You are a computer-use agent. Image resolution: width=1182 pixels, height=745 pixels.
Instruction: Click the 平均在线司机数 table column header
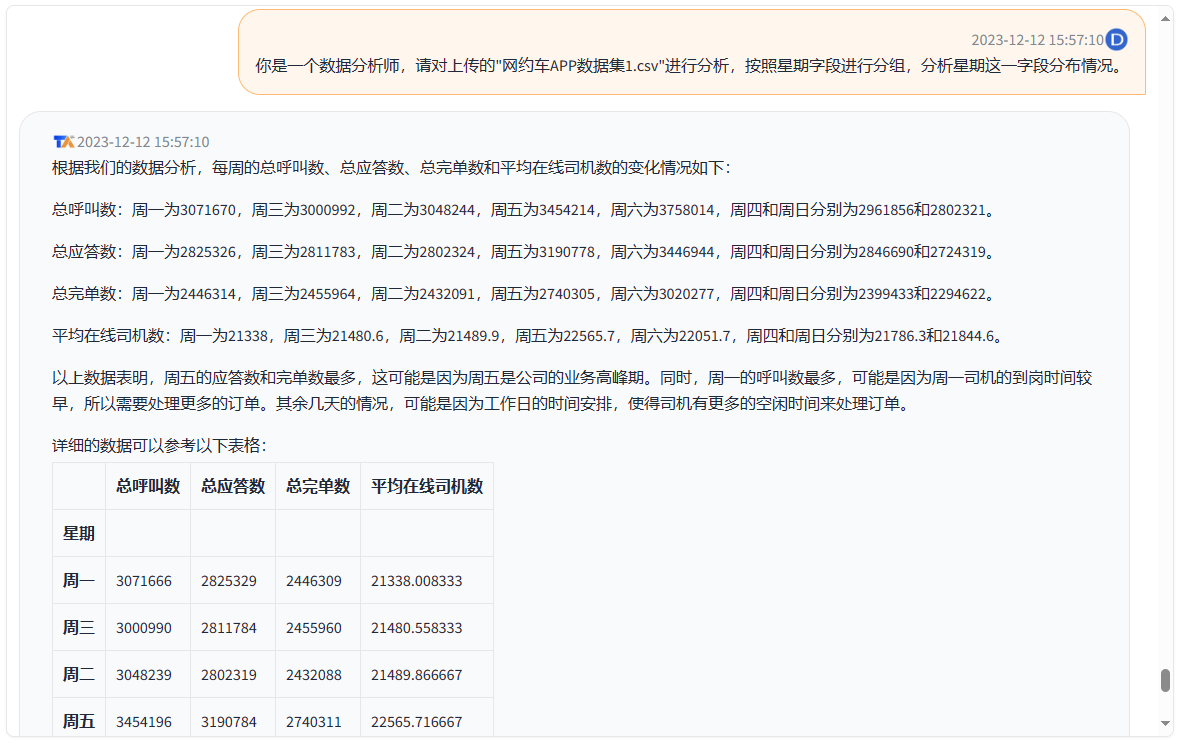tap(427, 486)
